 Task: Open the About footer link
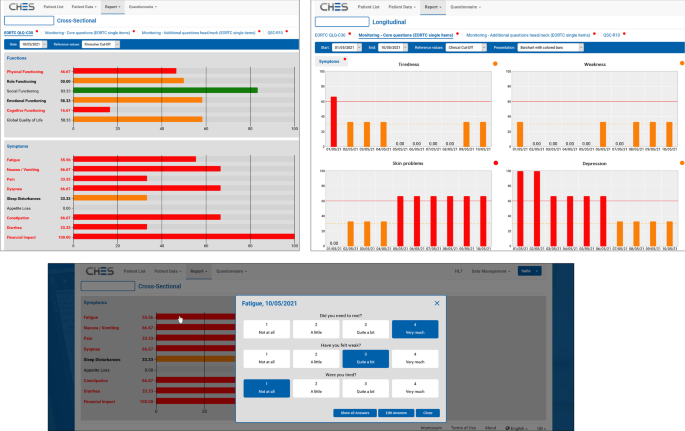[490, 428]
